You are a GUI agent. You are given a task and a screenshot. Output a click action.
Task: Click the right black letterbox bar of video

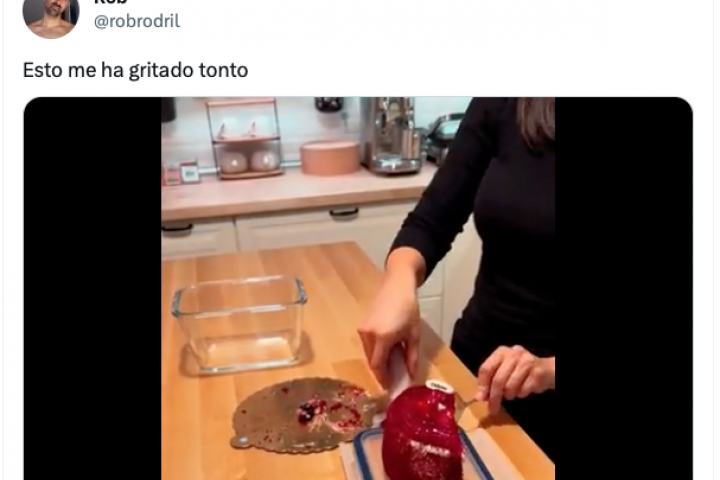tap(624, 288)
